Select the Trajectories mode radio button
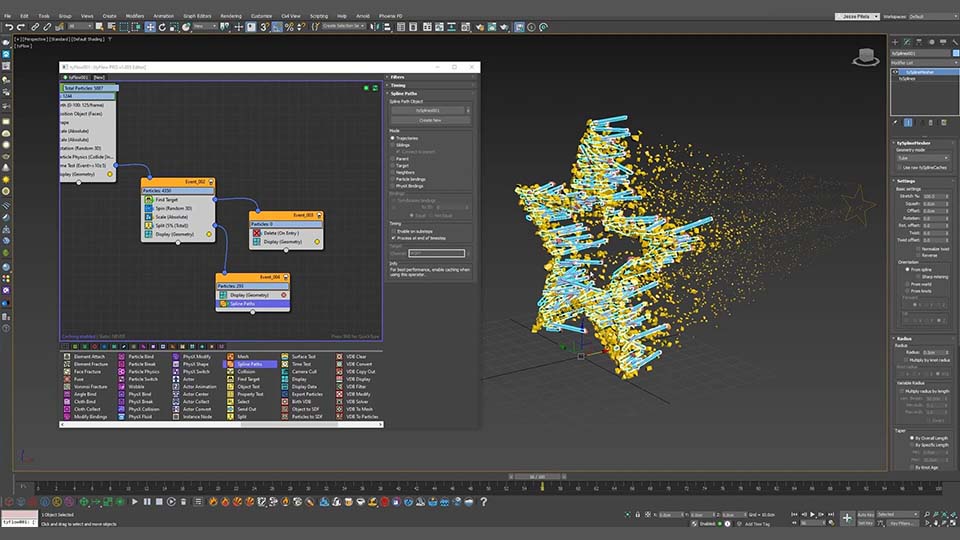The image size is (960, 540). pos(393,138)
